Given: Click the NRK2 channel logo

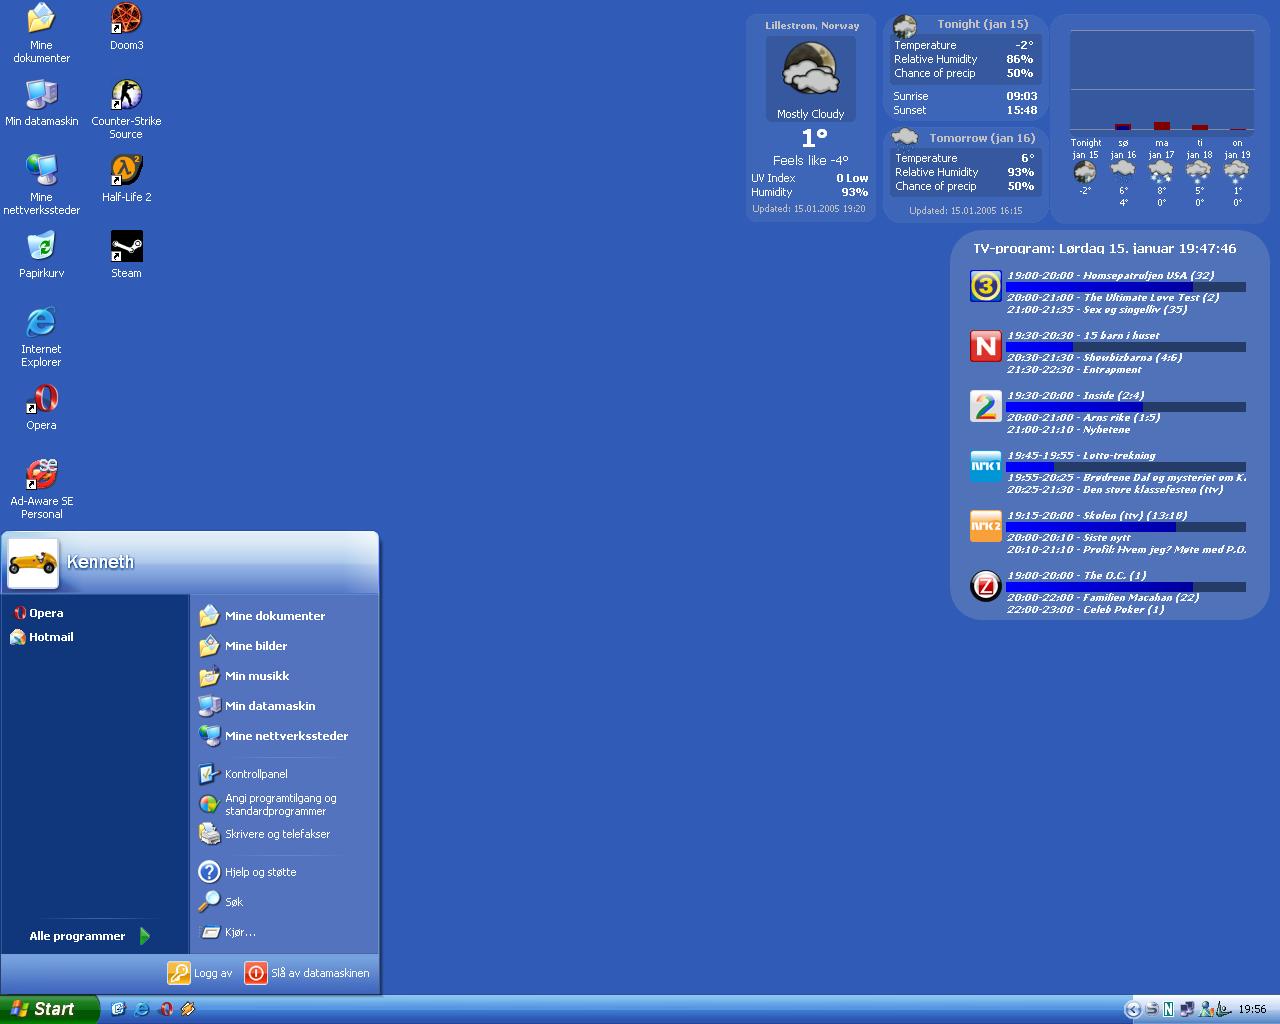Looking at the screenshot, I should [986, 526].
